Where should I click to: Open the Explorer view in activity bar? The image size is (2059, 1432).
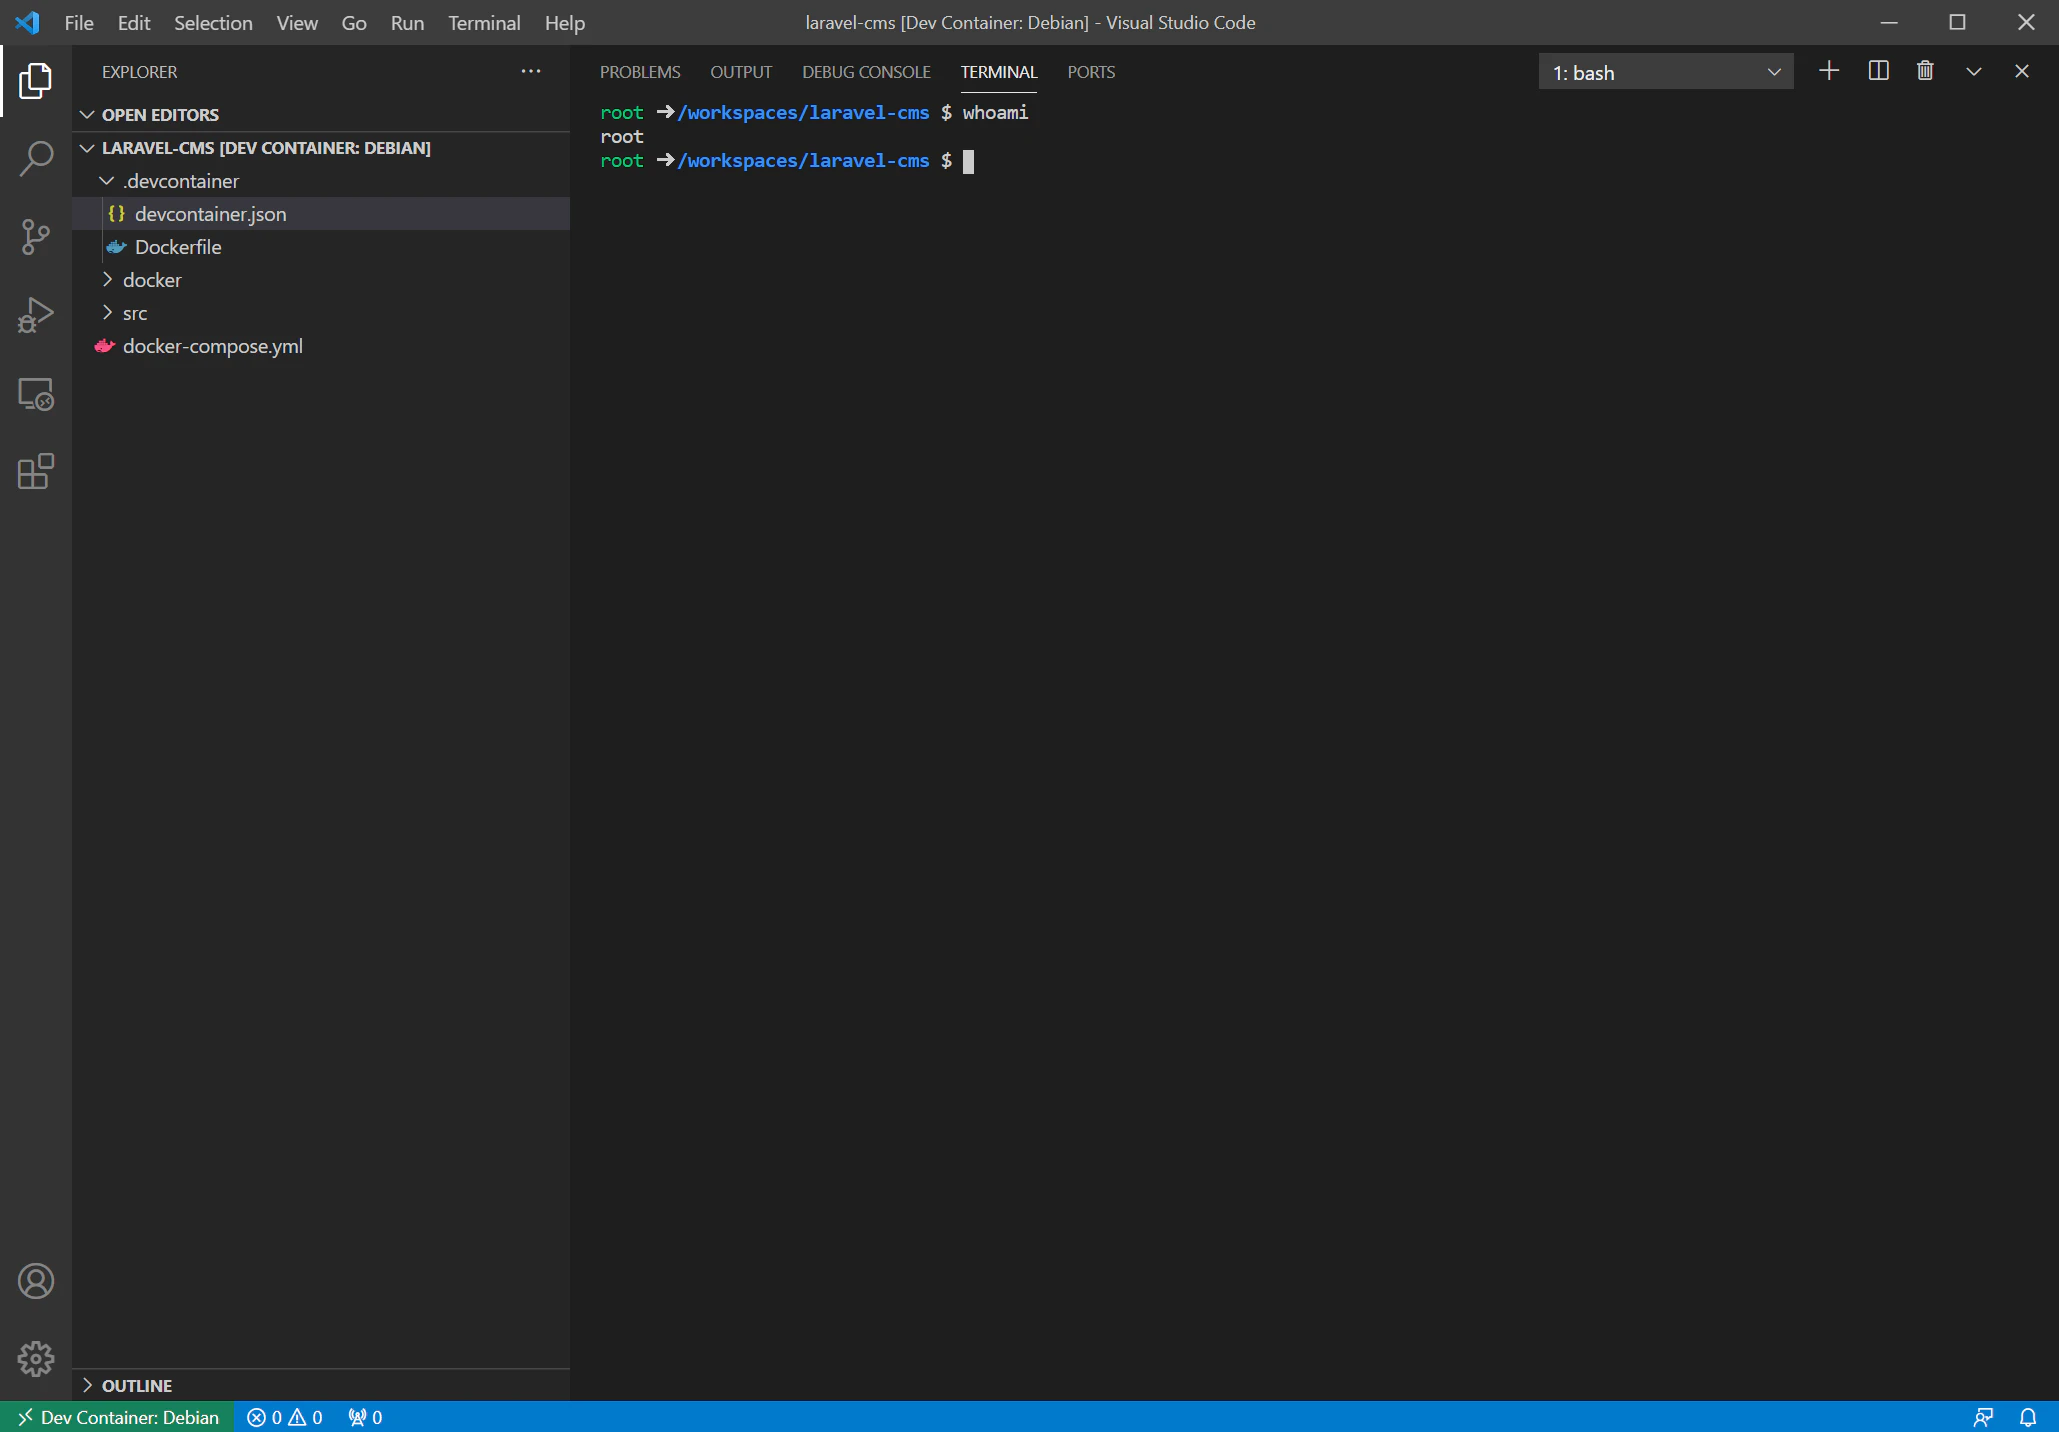point(36,81)
